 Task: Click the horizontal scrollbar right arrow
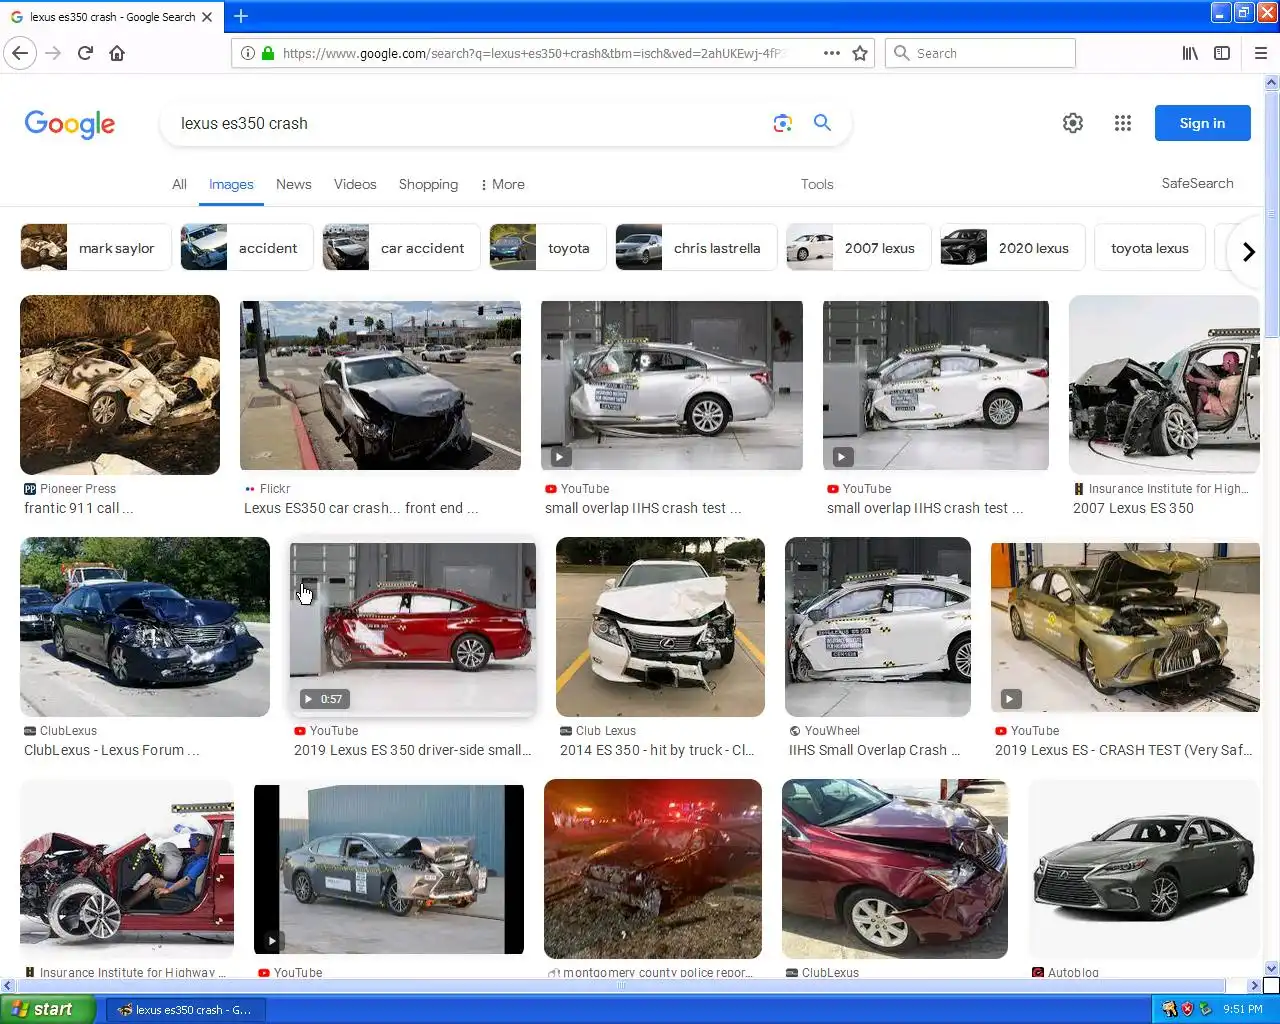click(x=1254, y=985)
